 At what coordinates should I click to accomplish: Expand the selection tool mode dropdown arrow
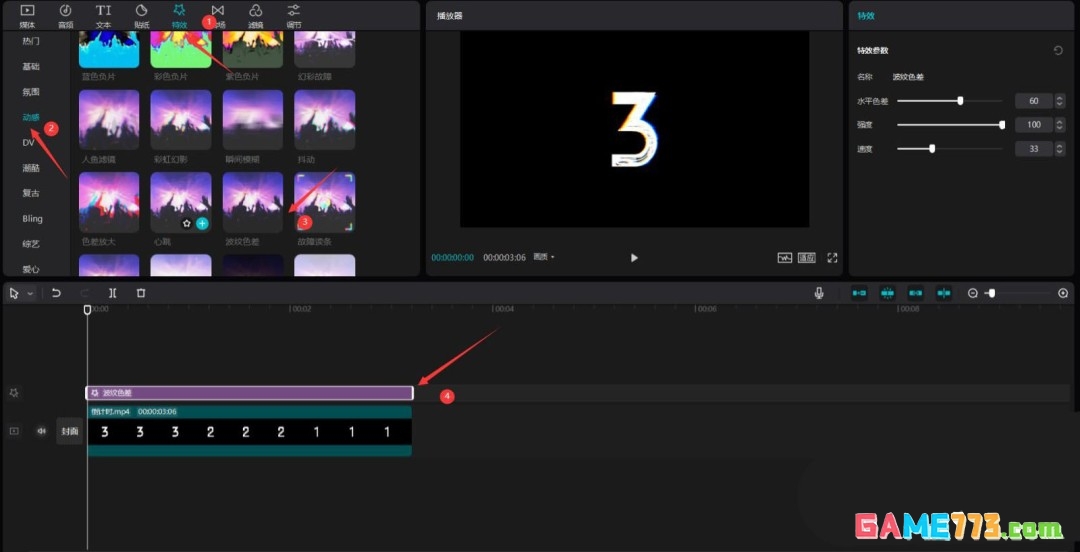30,294
